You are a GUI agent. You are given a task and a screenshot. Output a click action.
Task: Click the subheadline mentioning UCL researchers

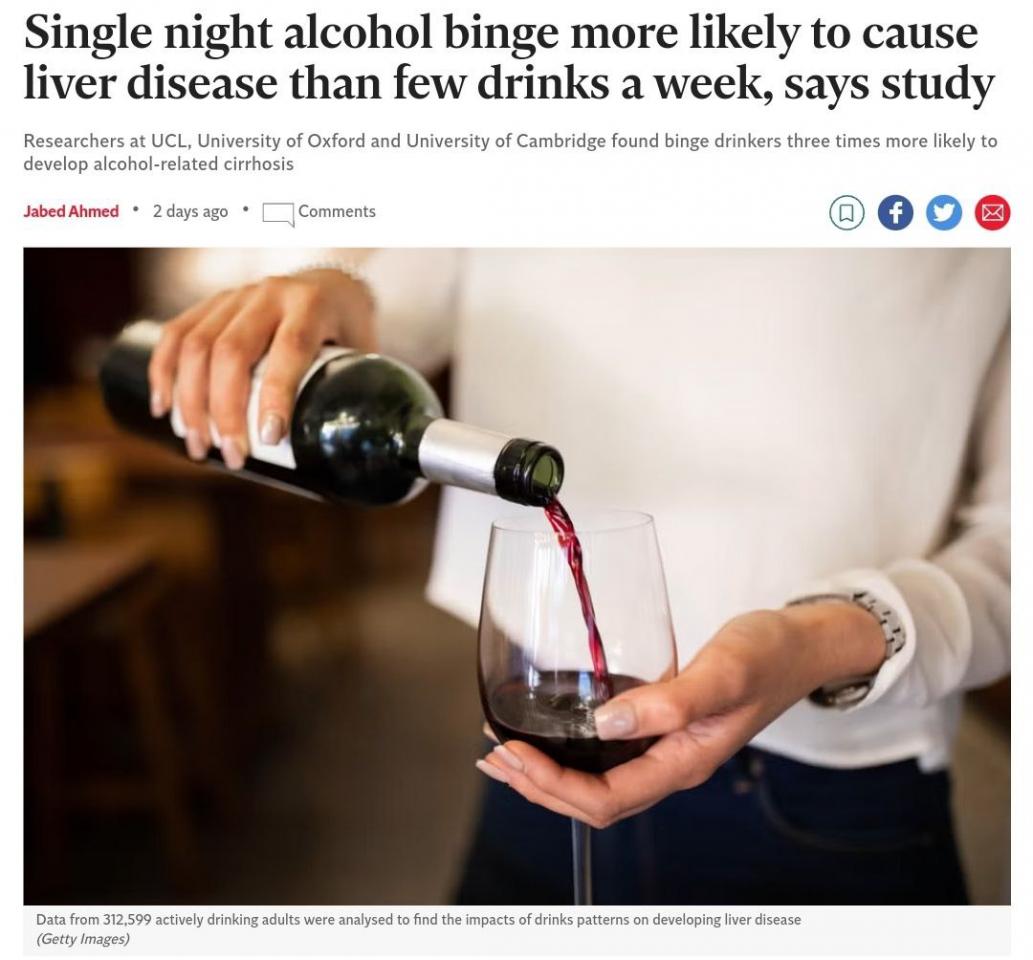[510, 152]
